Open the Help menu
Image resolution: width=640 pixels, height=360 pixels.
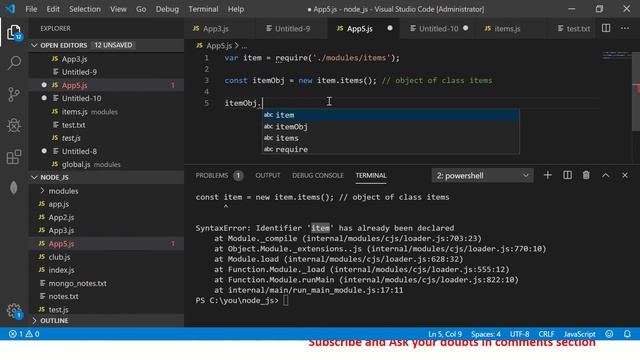click(236, 9)
